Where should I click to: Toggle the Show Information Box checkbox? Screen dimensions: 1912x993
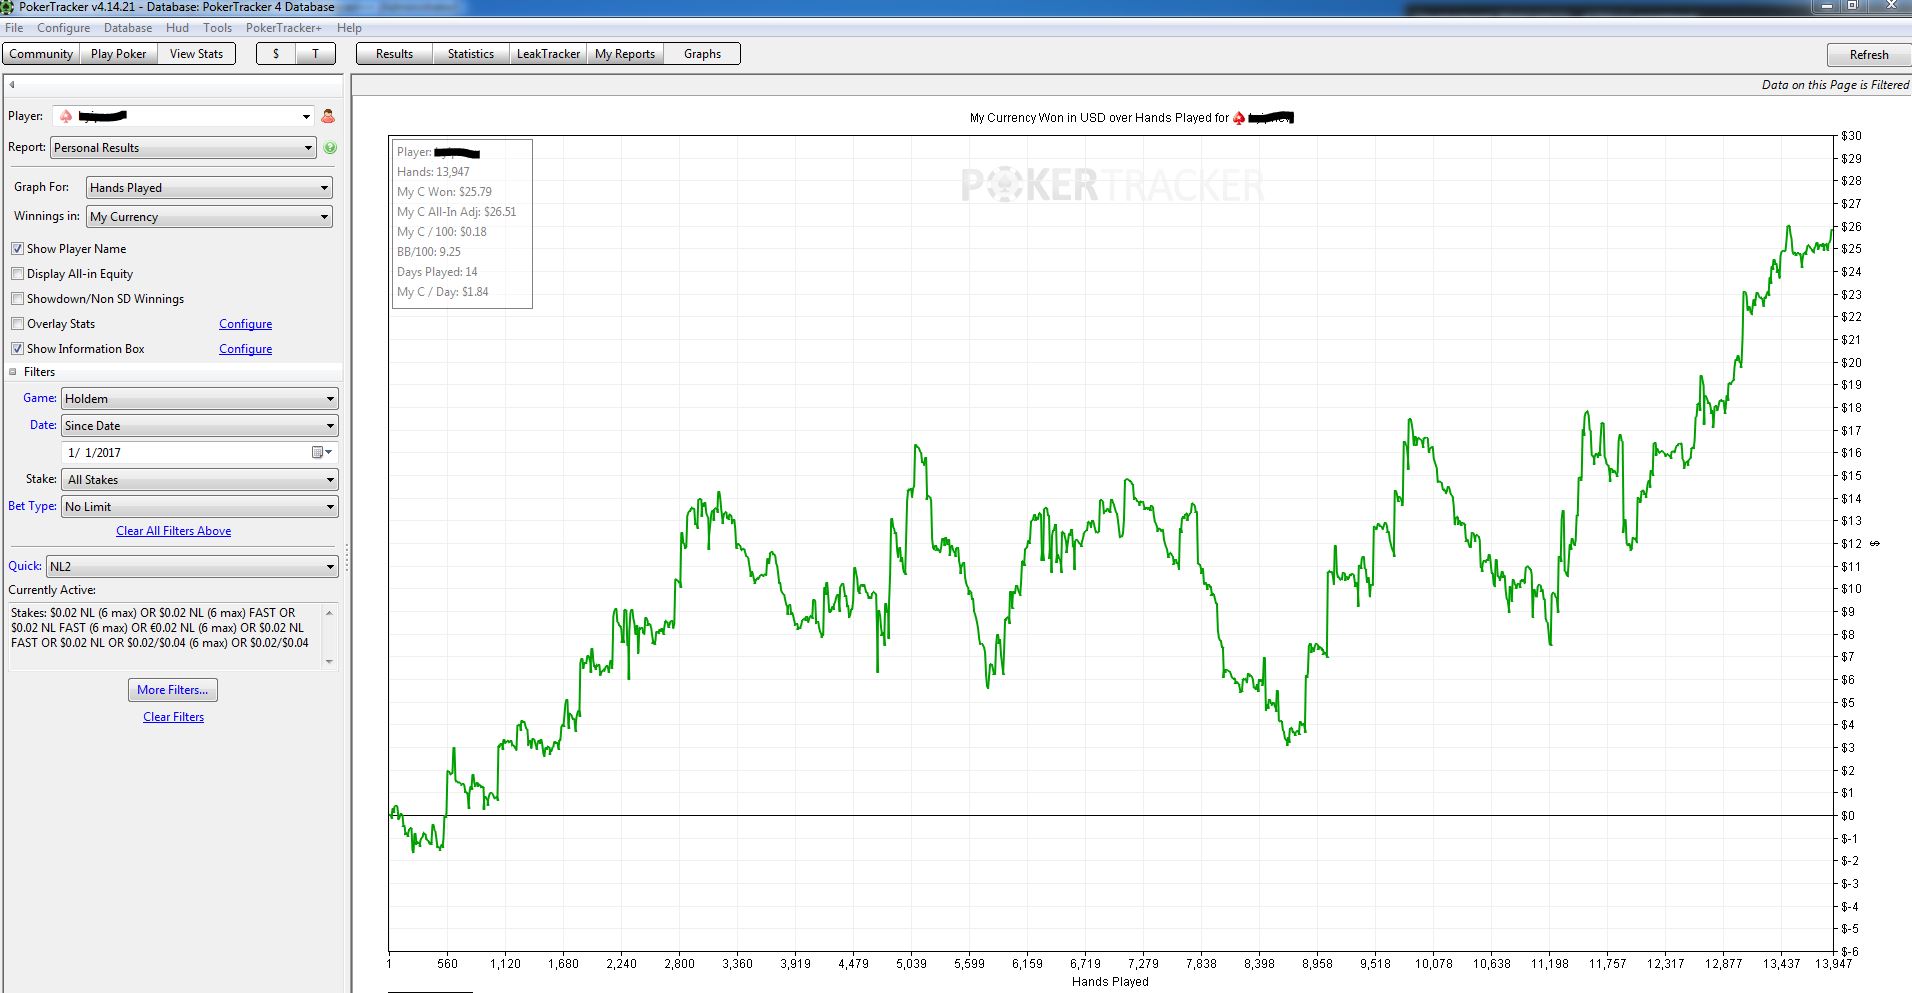pos(17,349)
